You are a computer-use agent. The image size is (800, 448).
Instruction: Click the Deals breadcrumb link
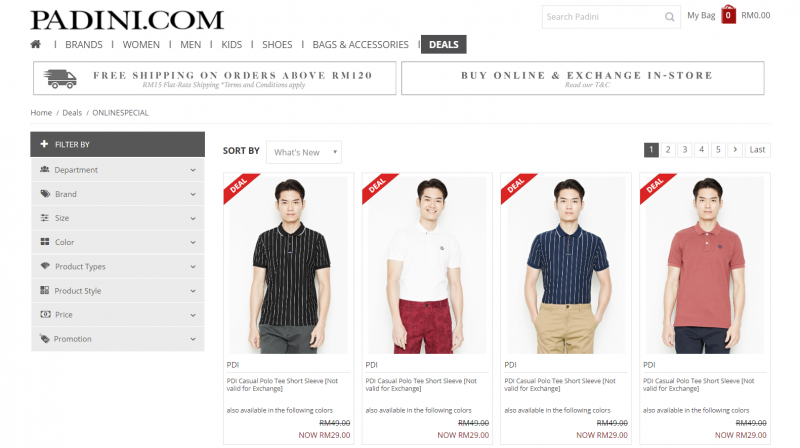point(72,113)
